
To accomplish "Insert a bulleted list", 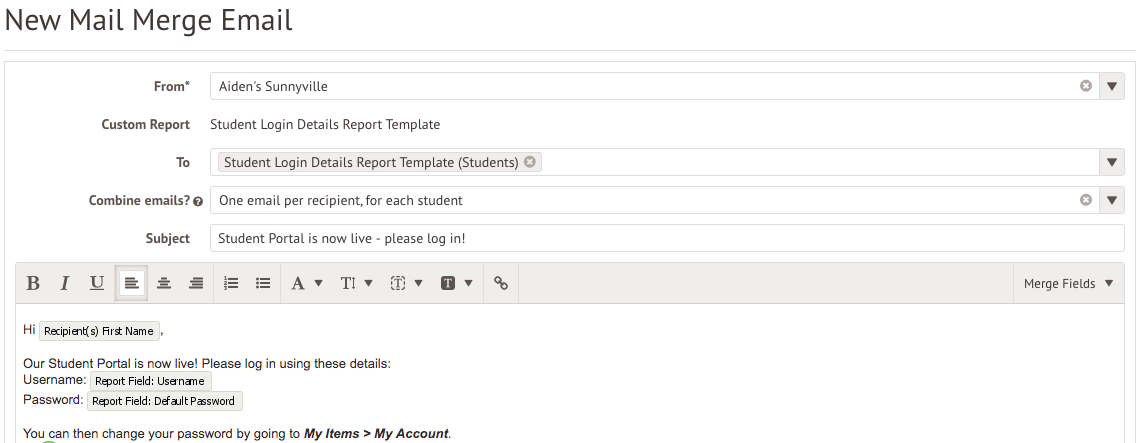I will [263, 284].
